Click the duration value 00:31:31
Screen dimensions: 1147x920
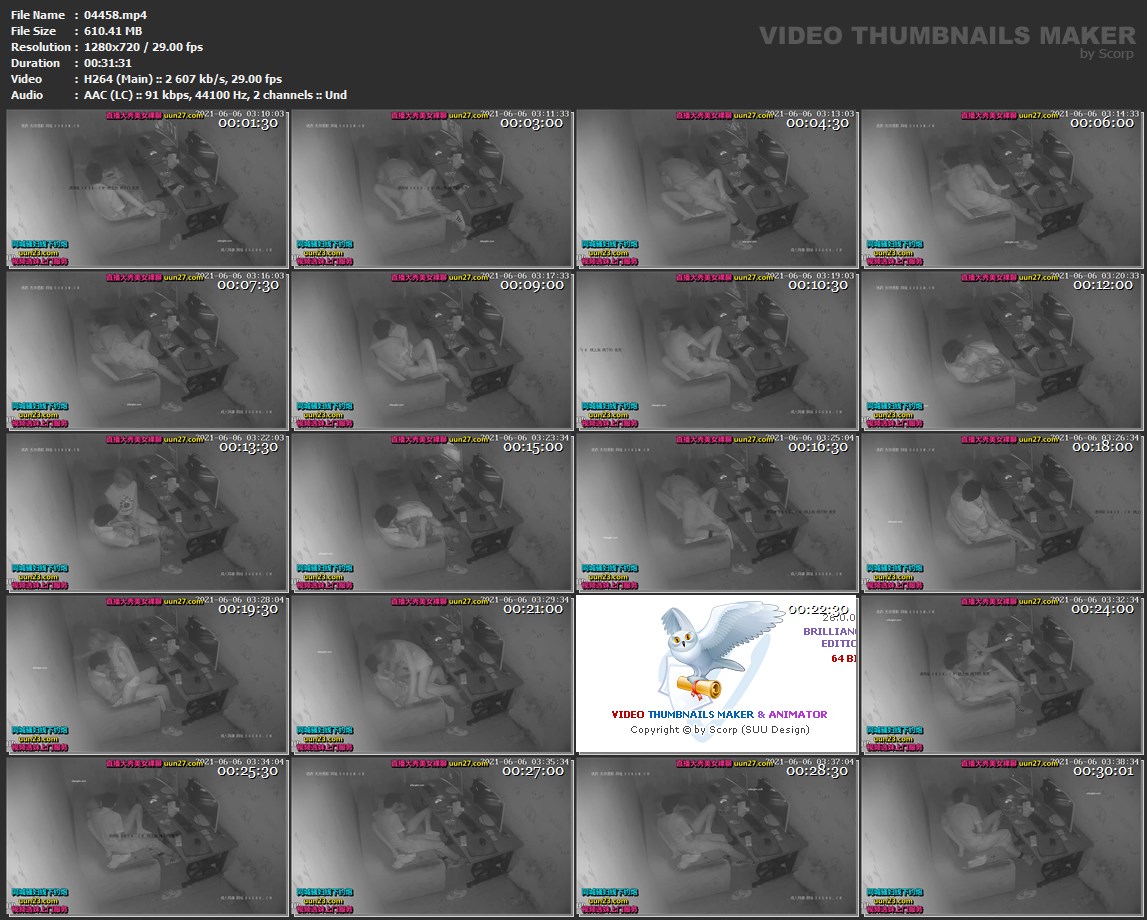pos(108,63)
